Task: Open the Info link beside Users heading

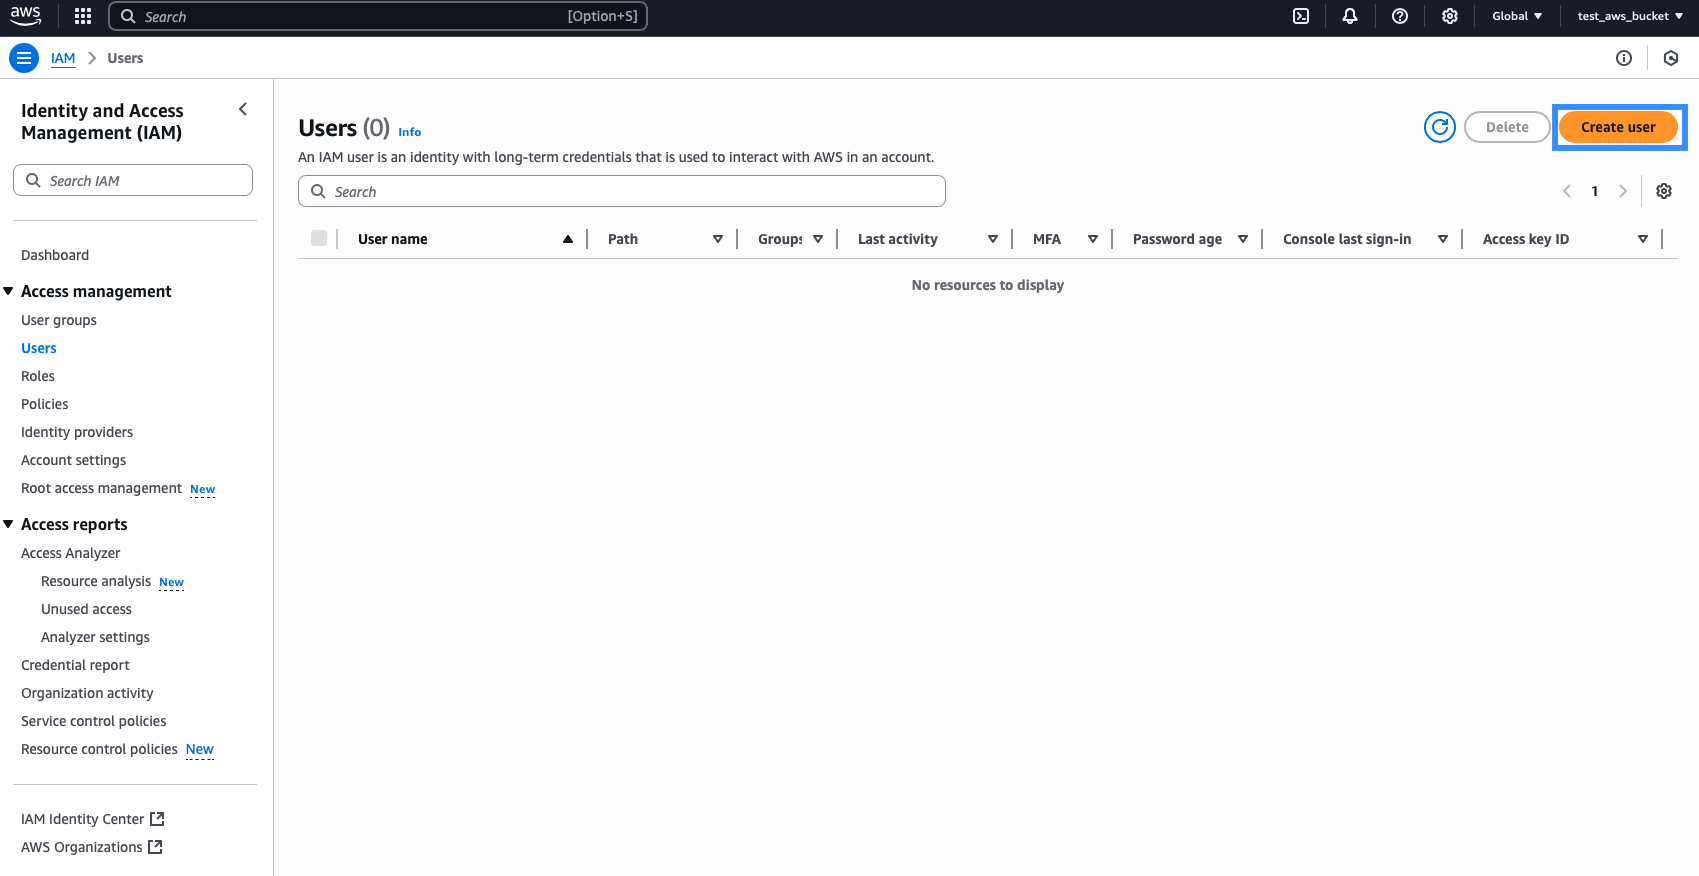Action: pos(410,132)
